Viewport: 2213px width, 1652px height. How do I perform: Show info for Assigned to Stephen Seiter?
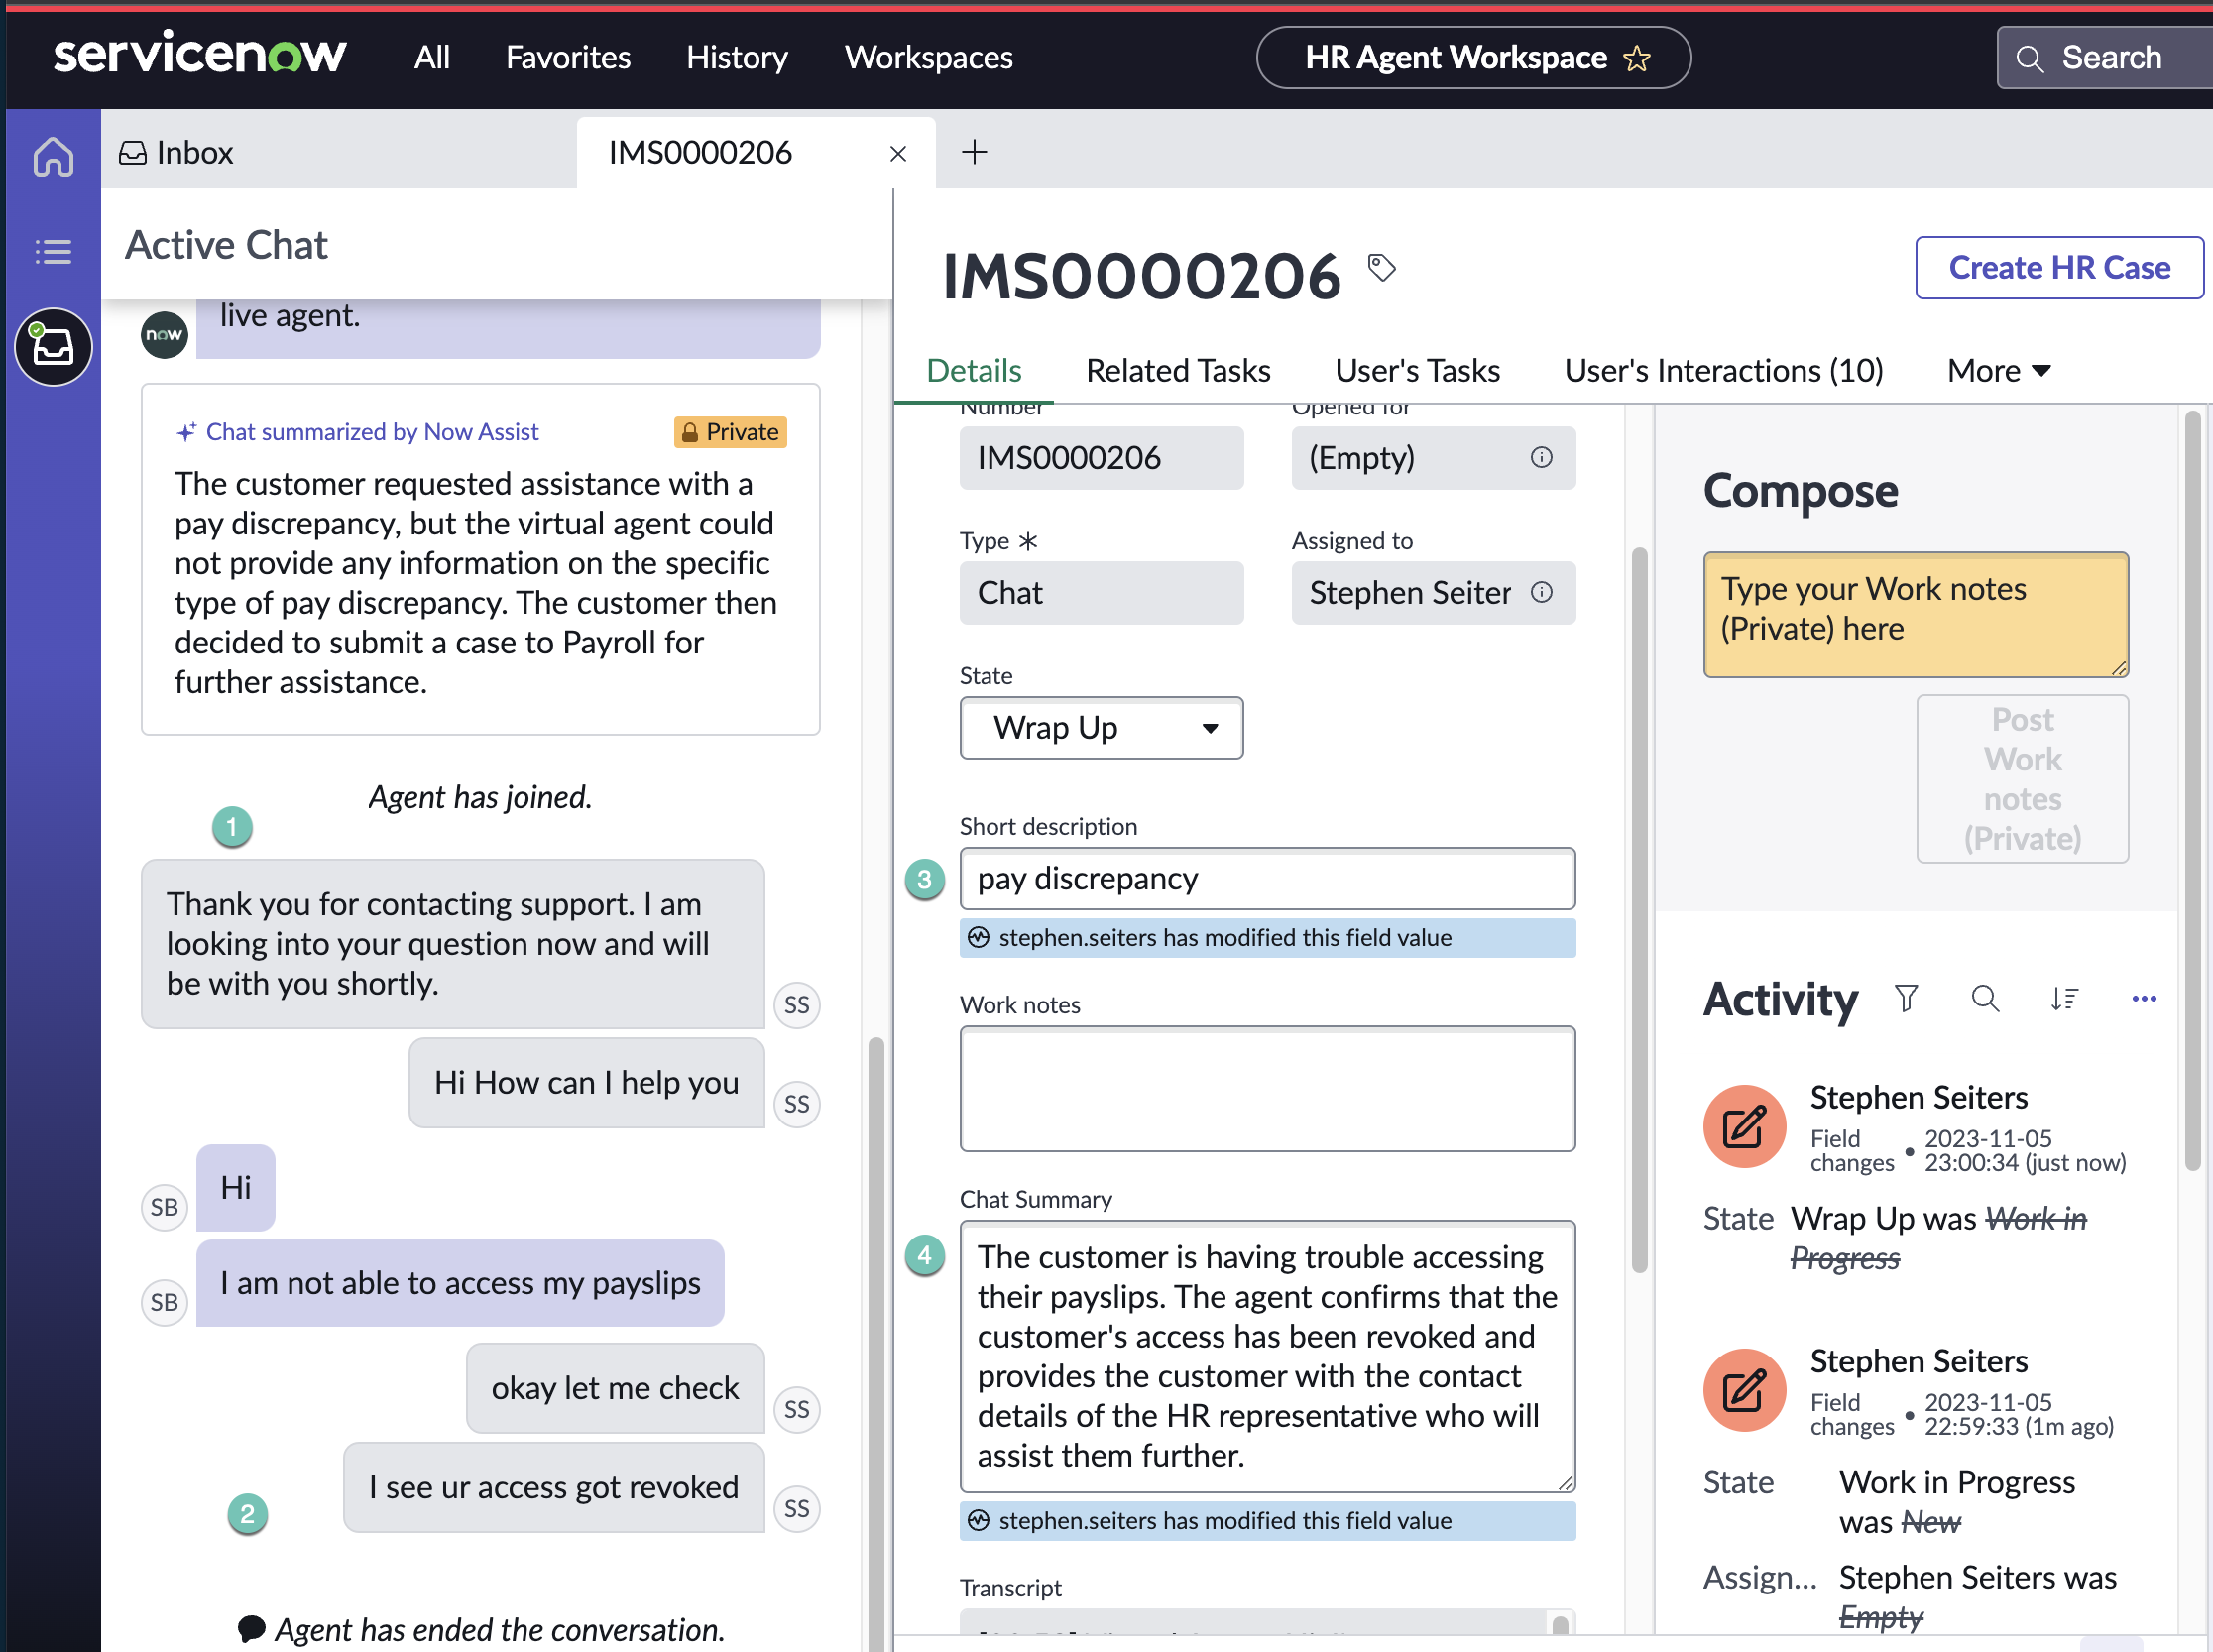pyautogui.click(x=1541, y=592)
